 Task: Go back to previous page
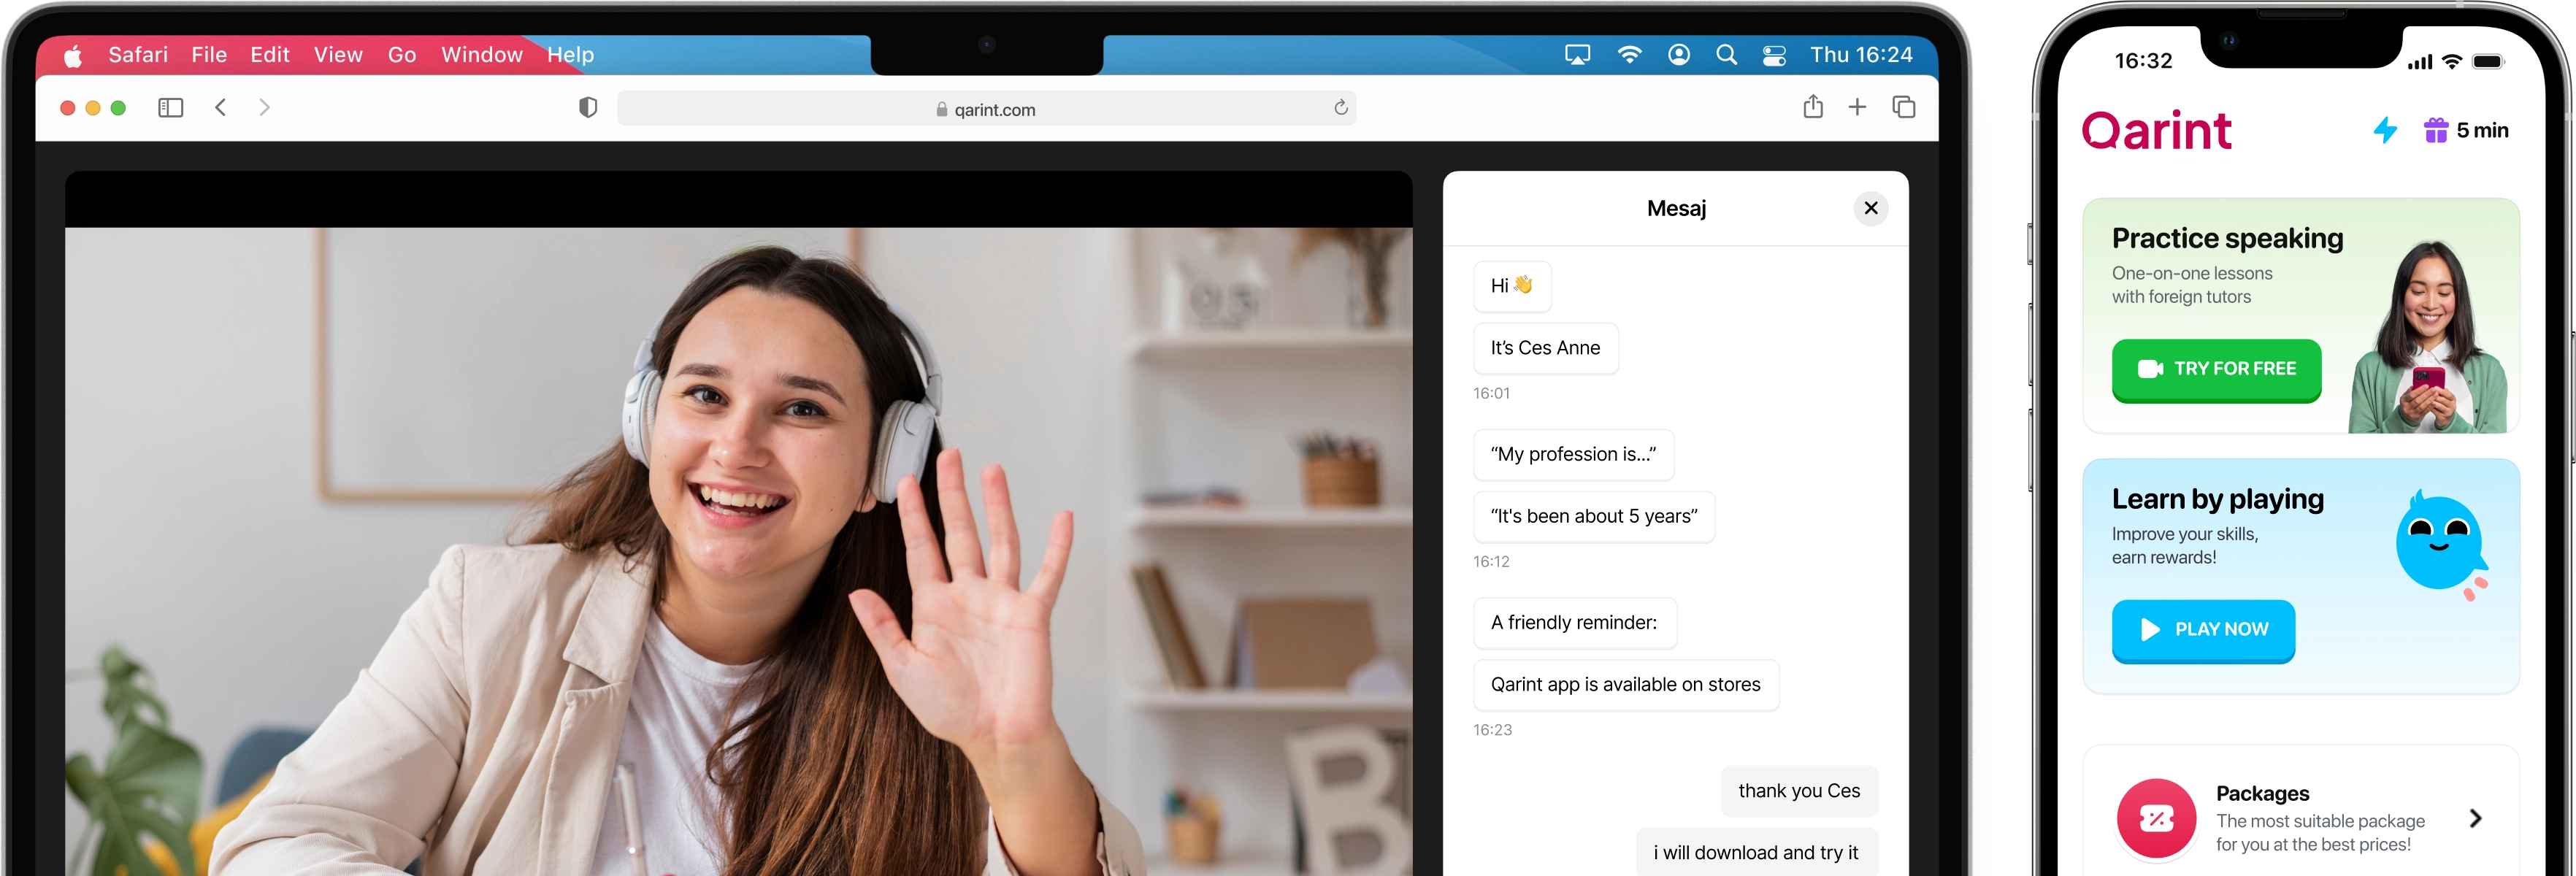click(221, 107)
